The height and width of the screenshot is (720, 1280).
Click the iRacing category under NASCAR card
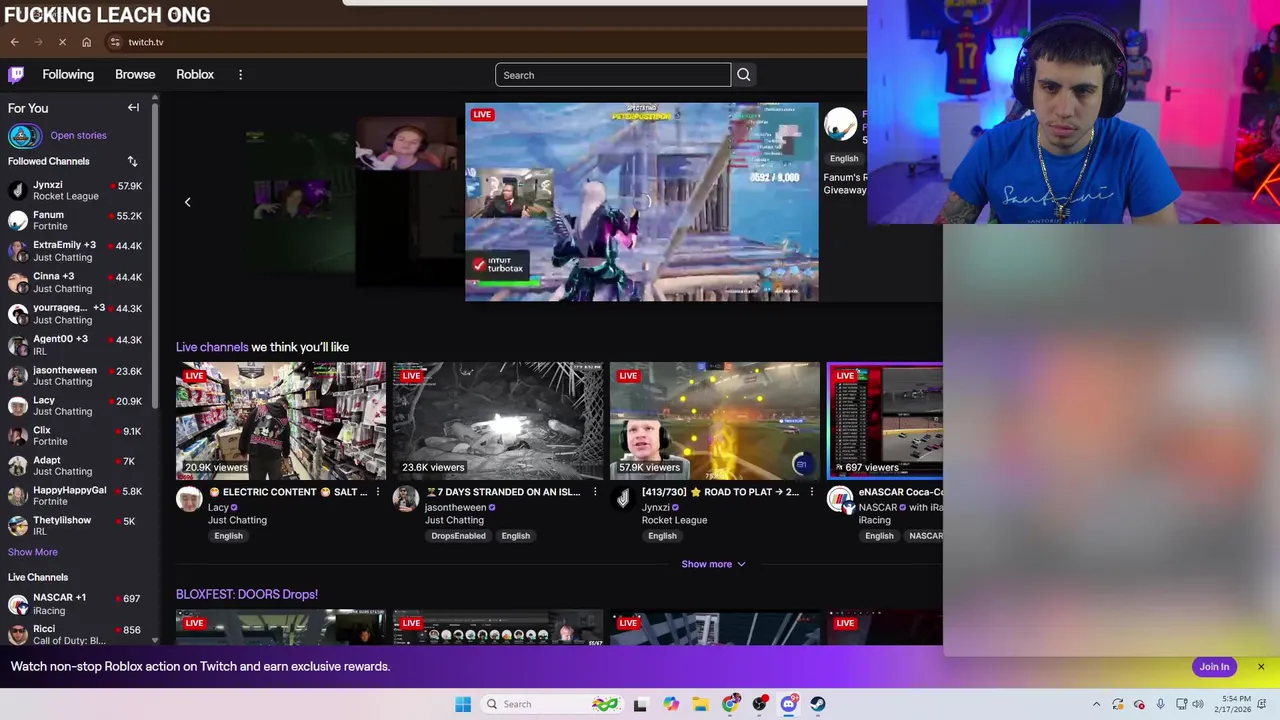[874, 520]
